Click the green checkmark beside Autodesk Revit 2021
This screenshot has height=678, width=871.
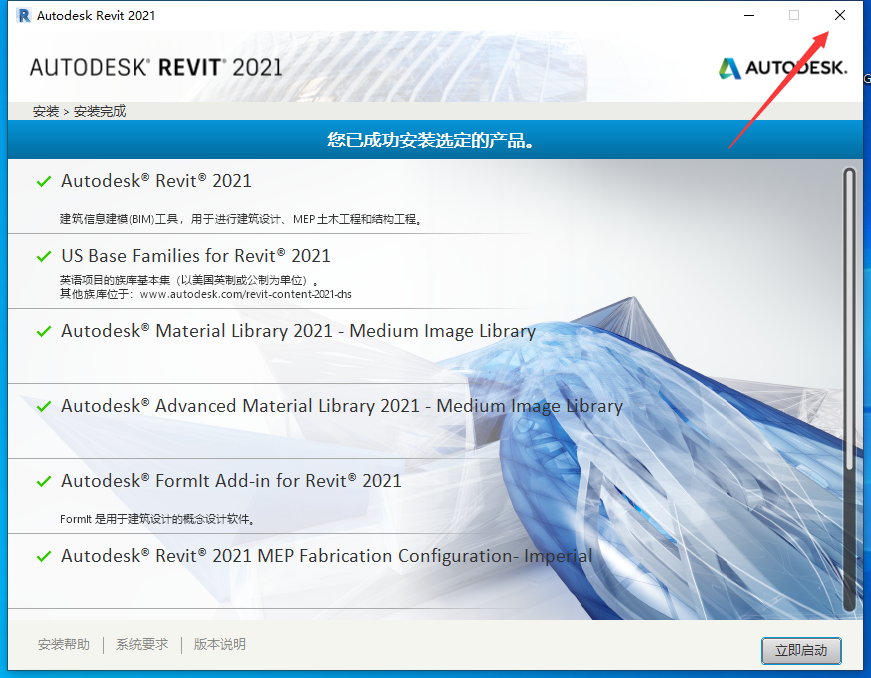pos(42,181)
